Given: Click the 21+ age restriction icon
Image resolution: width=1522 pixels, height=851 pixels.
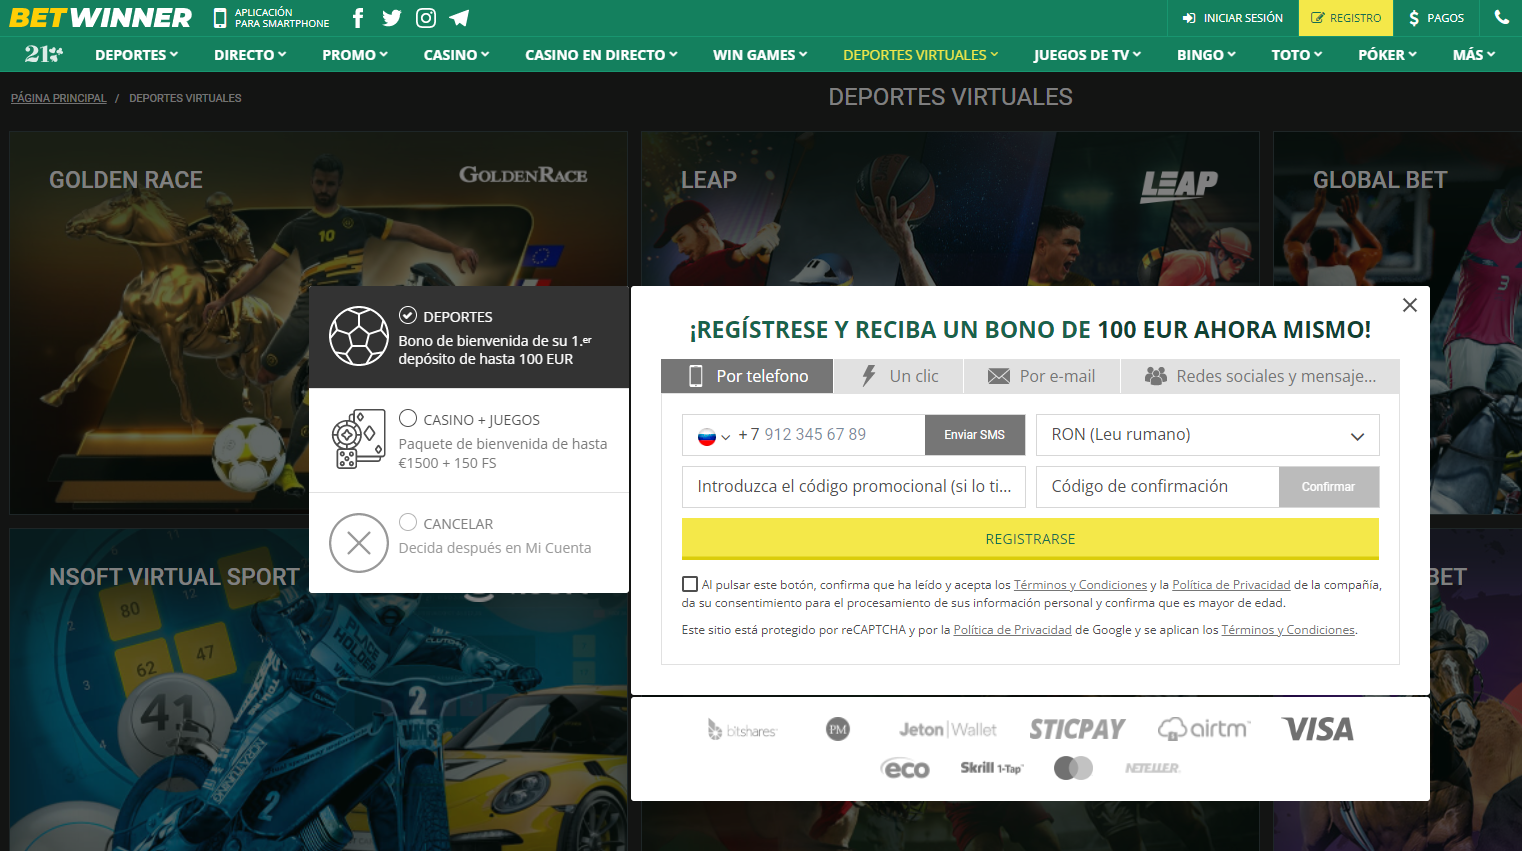Looking at the screenshot, I should [x=44, y=54].
